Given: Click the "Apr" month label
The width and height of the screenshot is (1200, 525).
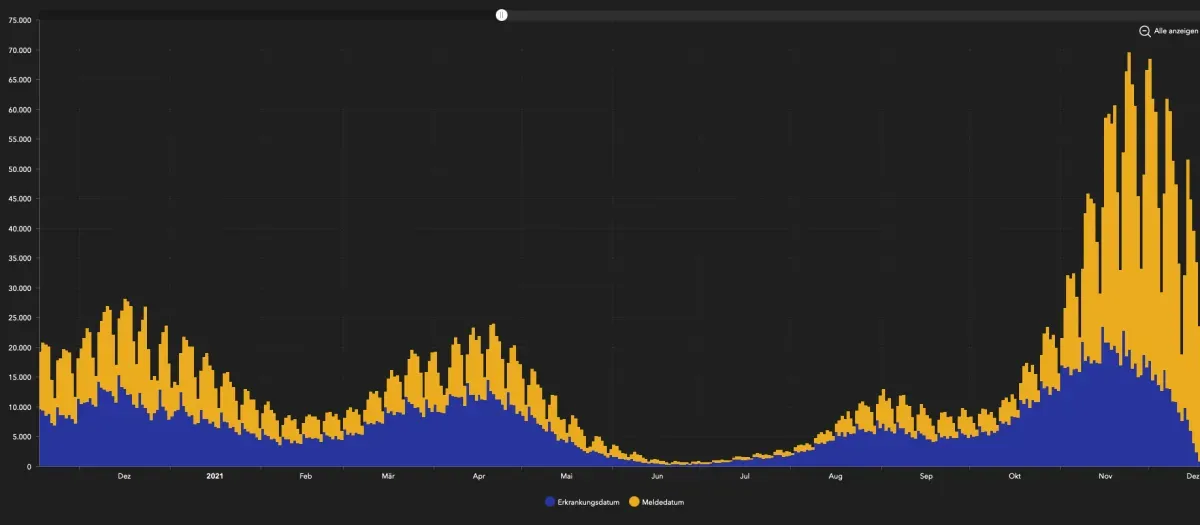Looking at the screenshot, I should tap(479, 477).
